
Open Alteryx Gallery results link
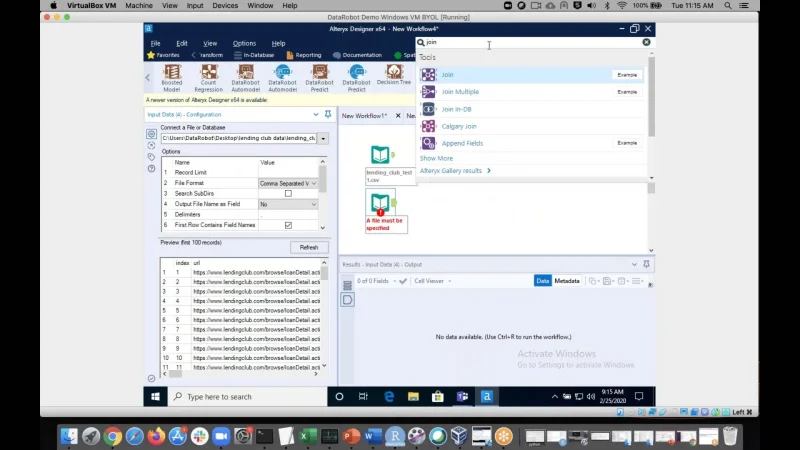455,170
